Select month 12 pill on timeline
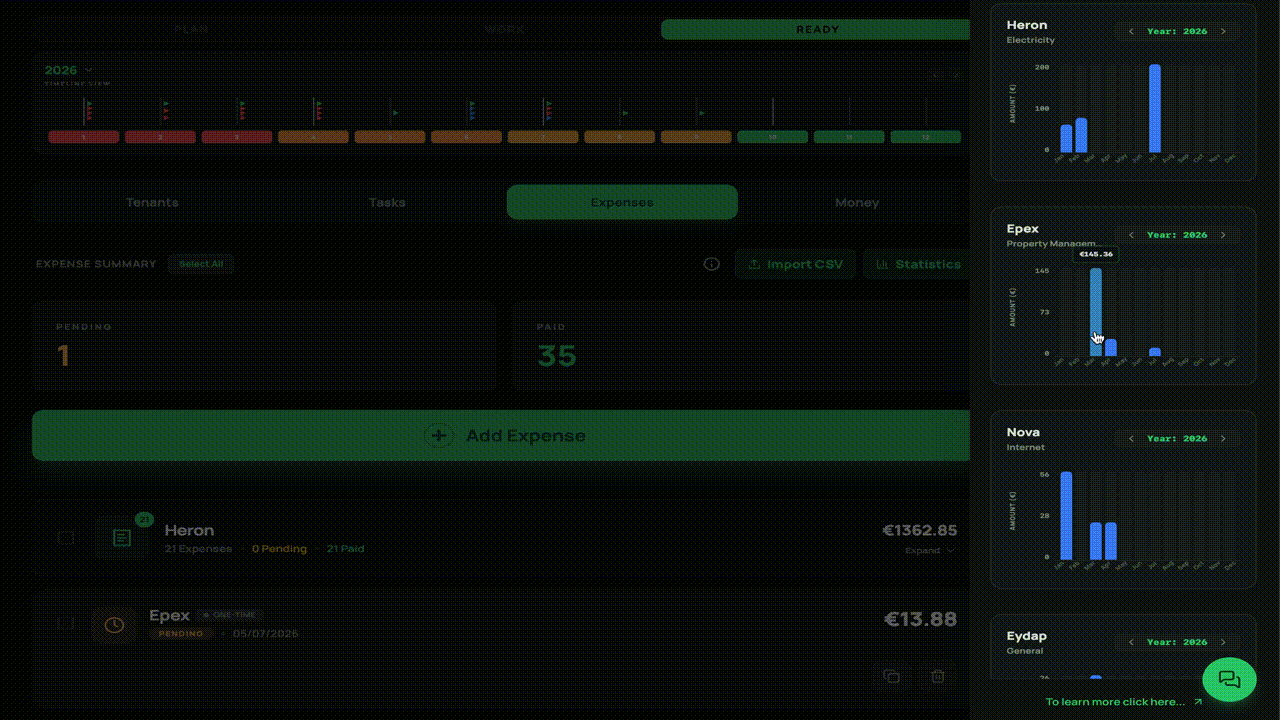The height and width of the screenshot is (720, 1280). [x=926, y=137]
